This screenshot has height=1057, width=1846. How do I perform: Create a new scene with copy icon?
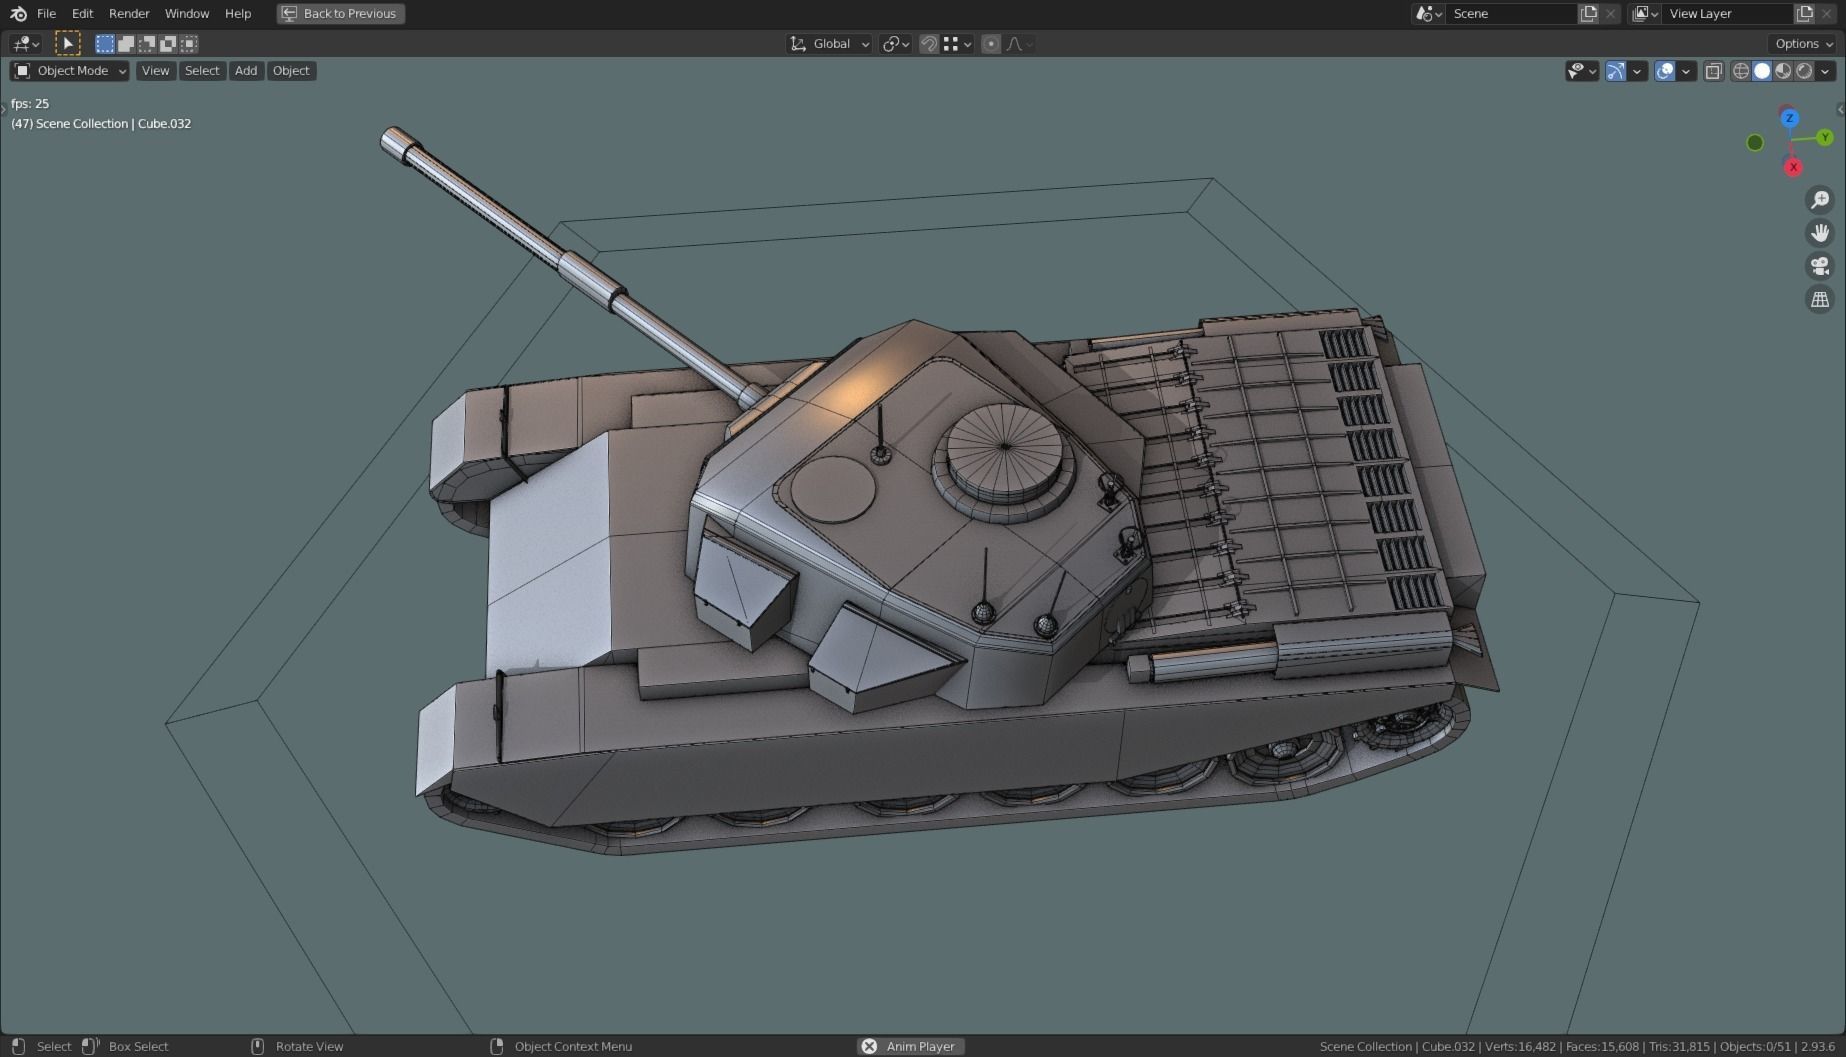coord(1588,13)
